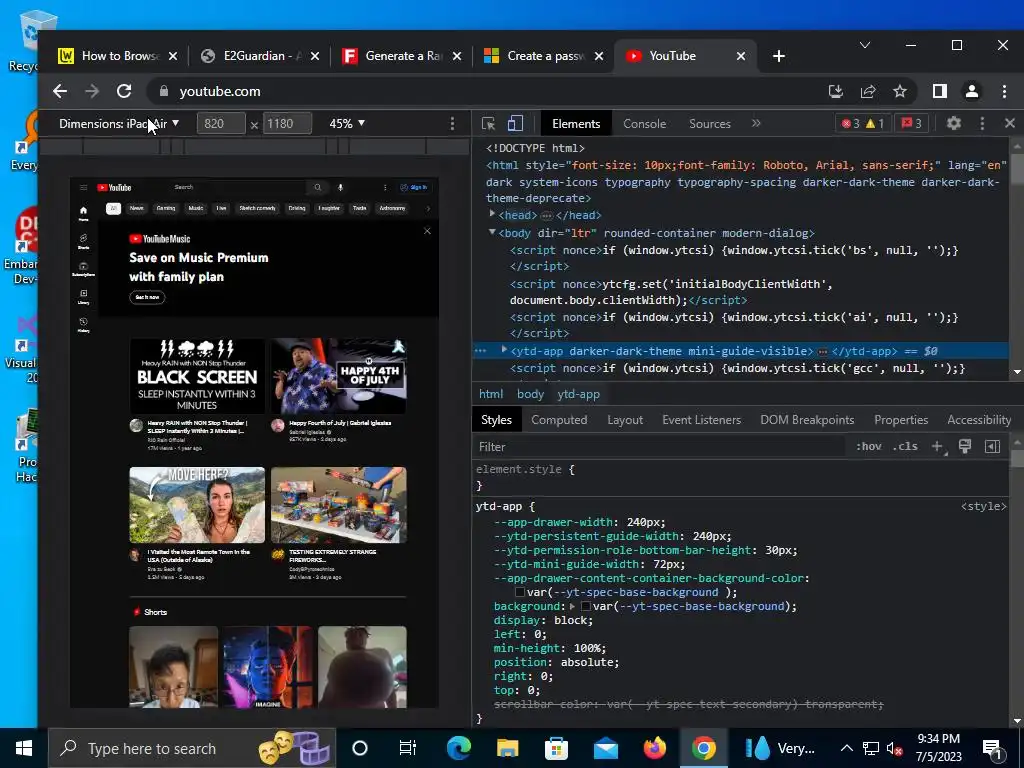Dismiss the YouTube Music banner
The height and width of the screenshot is (768, 1024).
pyautogui.click(x=427, y=231)
